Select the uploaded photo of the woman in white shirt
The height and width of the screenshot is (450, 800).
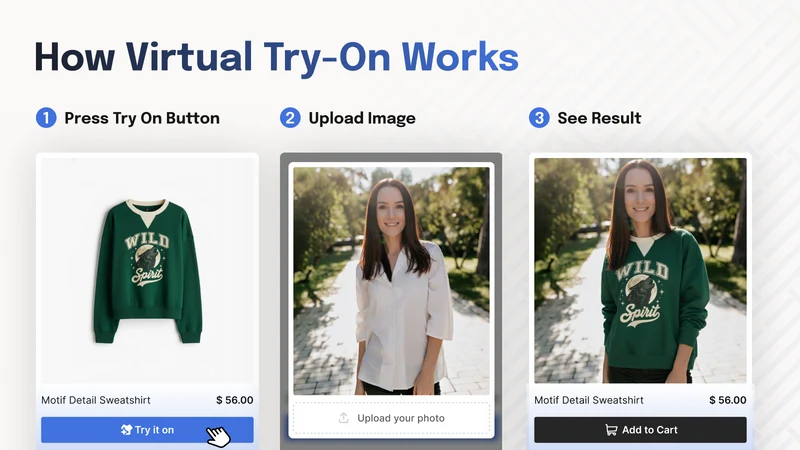pyautogui.click(x=391, y=281)
